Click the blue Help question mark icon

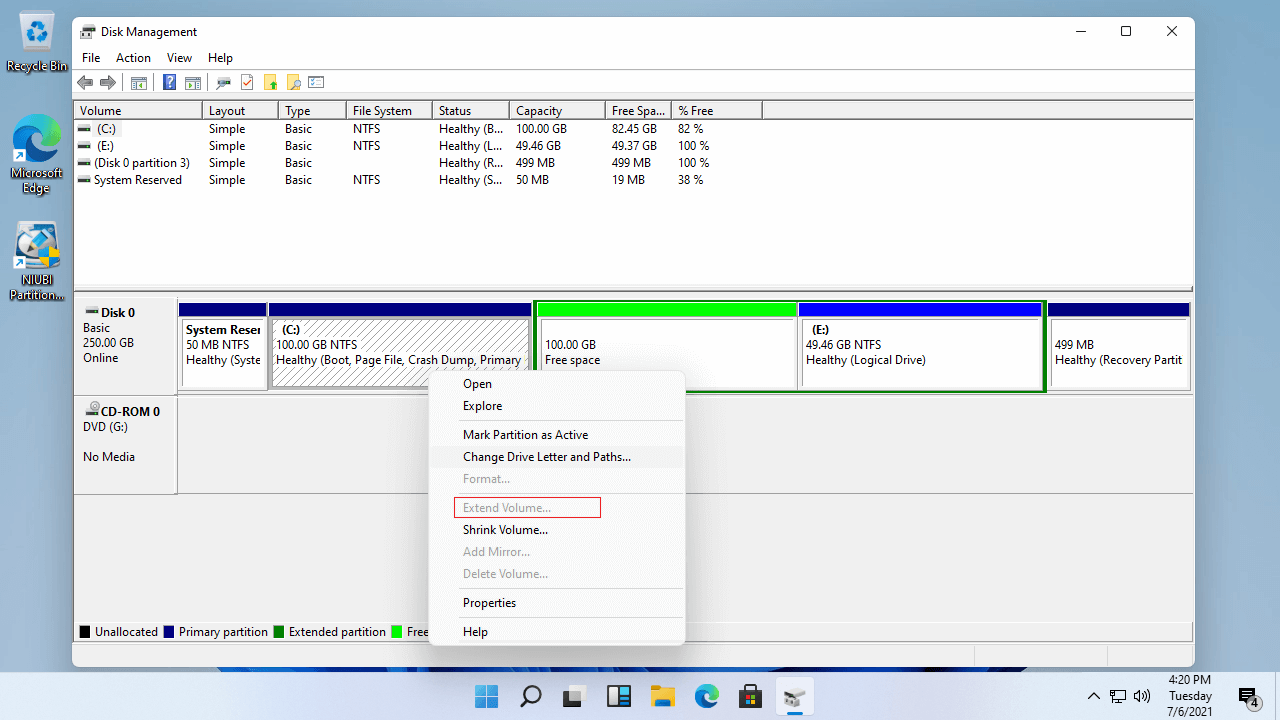170,83
